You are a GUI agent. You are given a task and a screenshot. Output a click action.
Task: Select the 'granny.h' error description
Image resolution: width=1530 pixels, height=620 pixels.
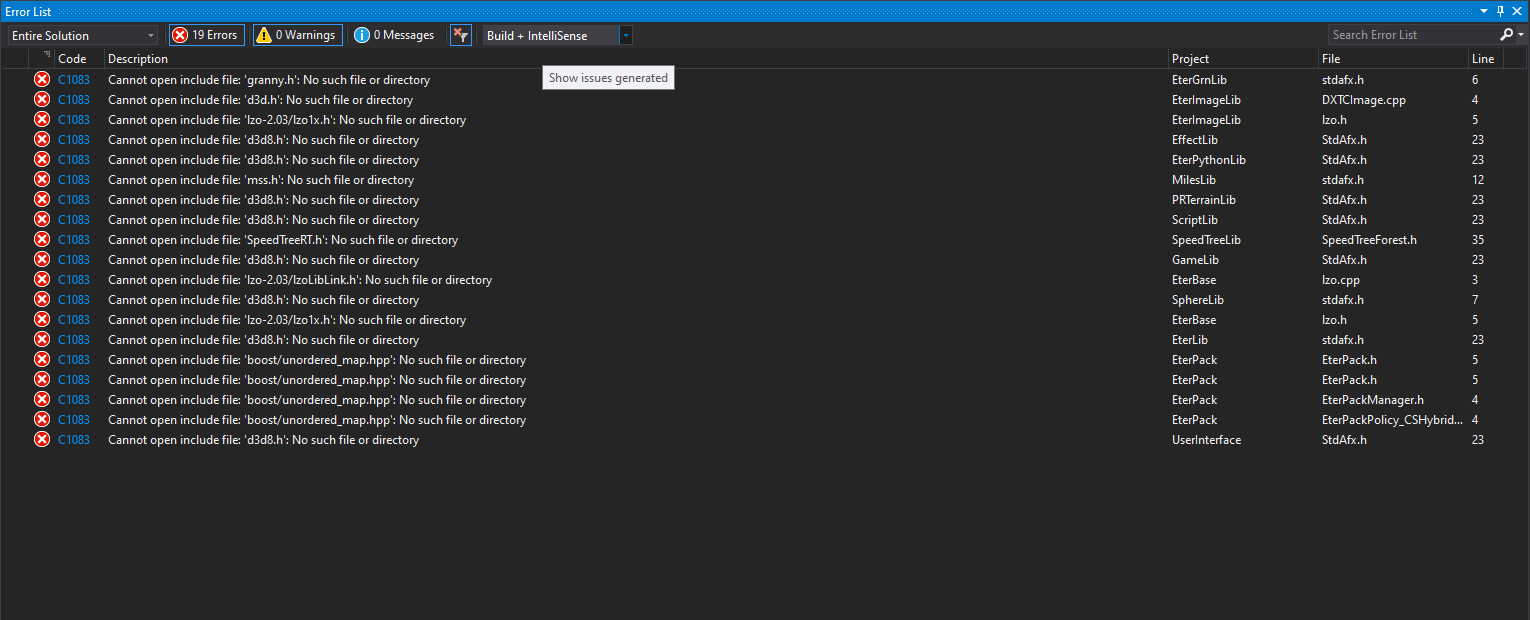click(269, 80)
